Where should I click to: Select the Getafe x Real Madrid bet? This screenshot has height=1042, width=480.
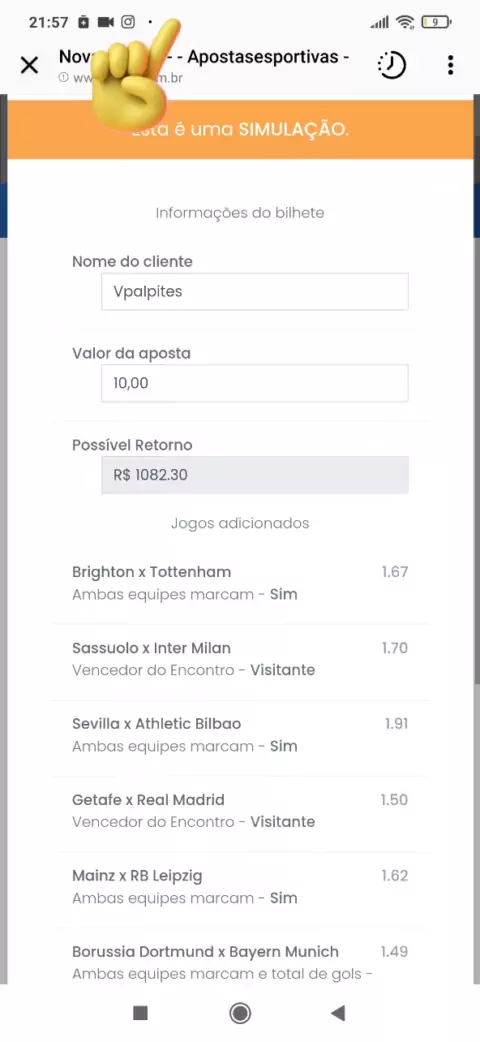240,811
